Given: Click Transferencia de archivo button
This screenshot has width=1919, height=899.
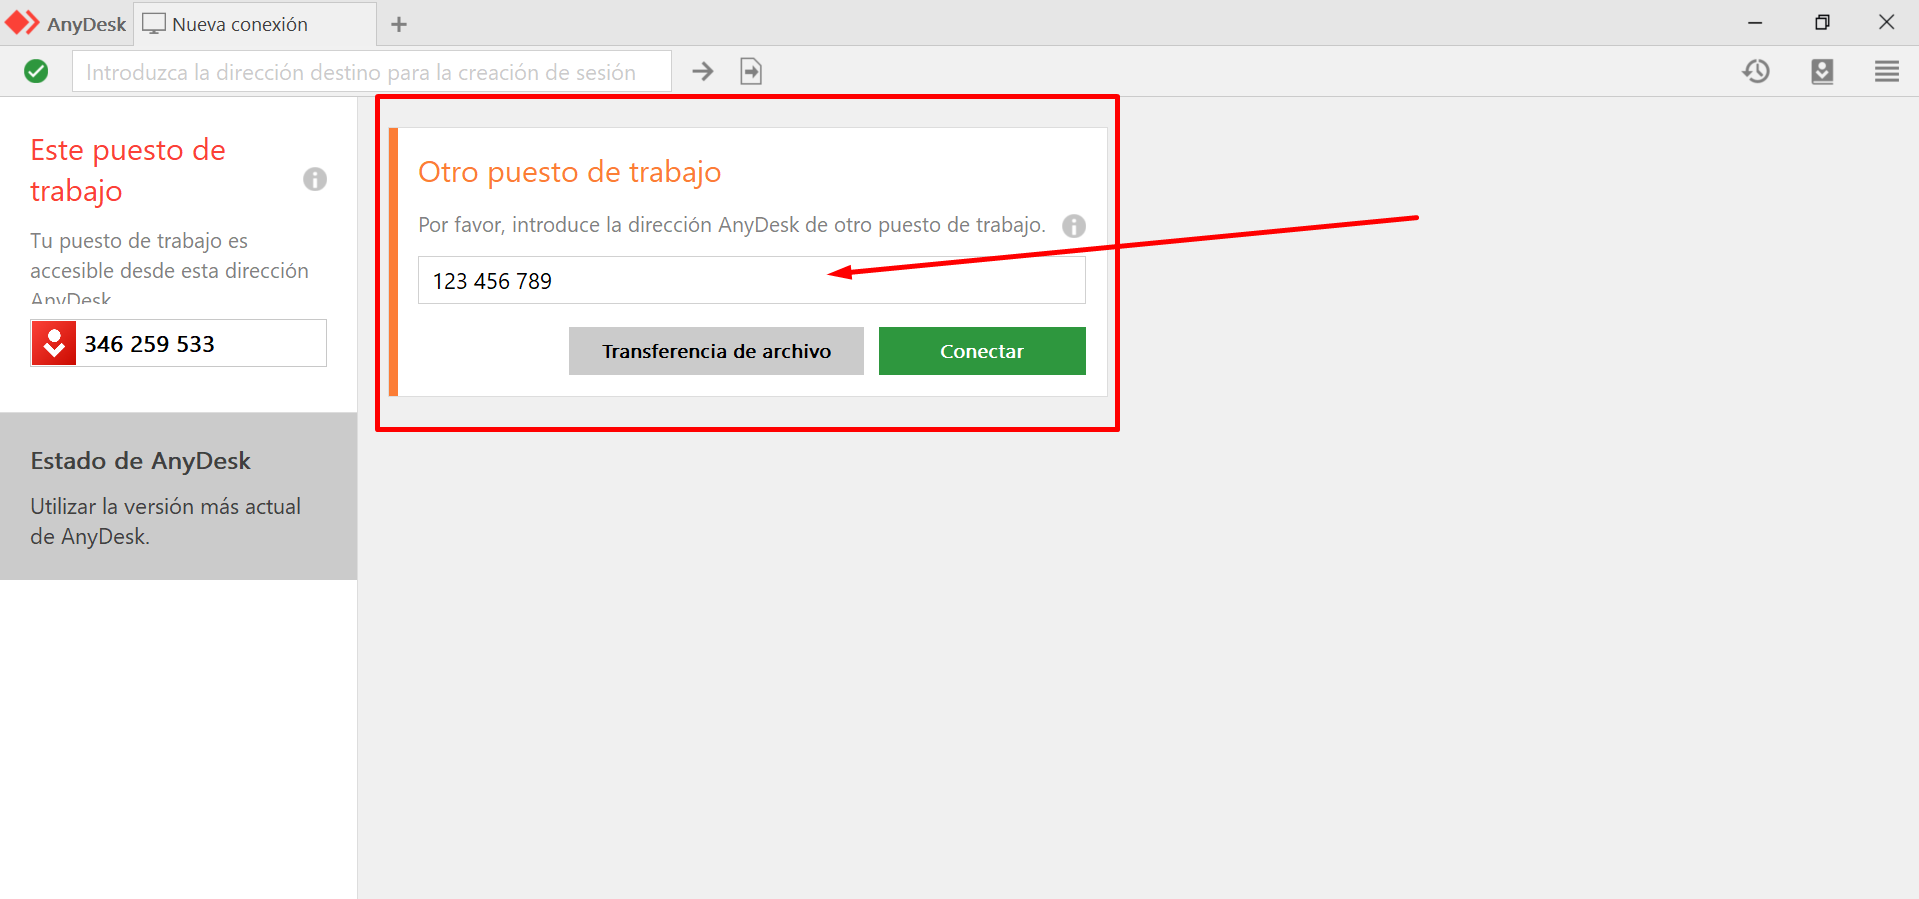Looking at the screenshot, I should 716,351.
